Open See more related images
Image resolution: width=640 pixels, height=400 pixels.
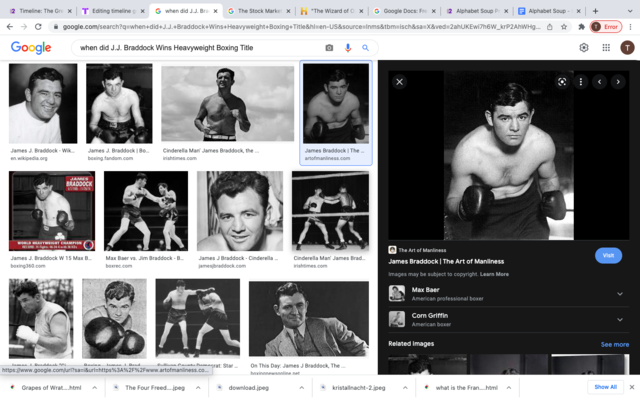pos(615,344)
